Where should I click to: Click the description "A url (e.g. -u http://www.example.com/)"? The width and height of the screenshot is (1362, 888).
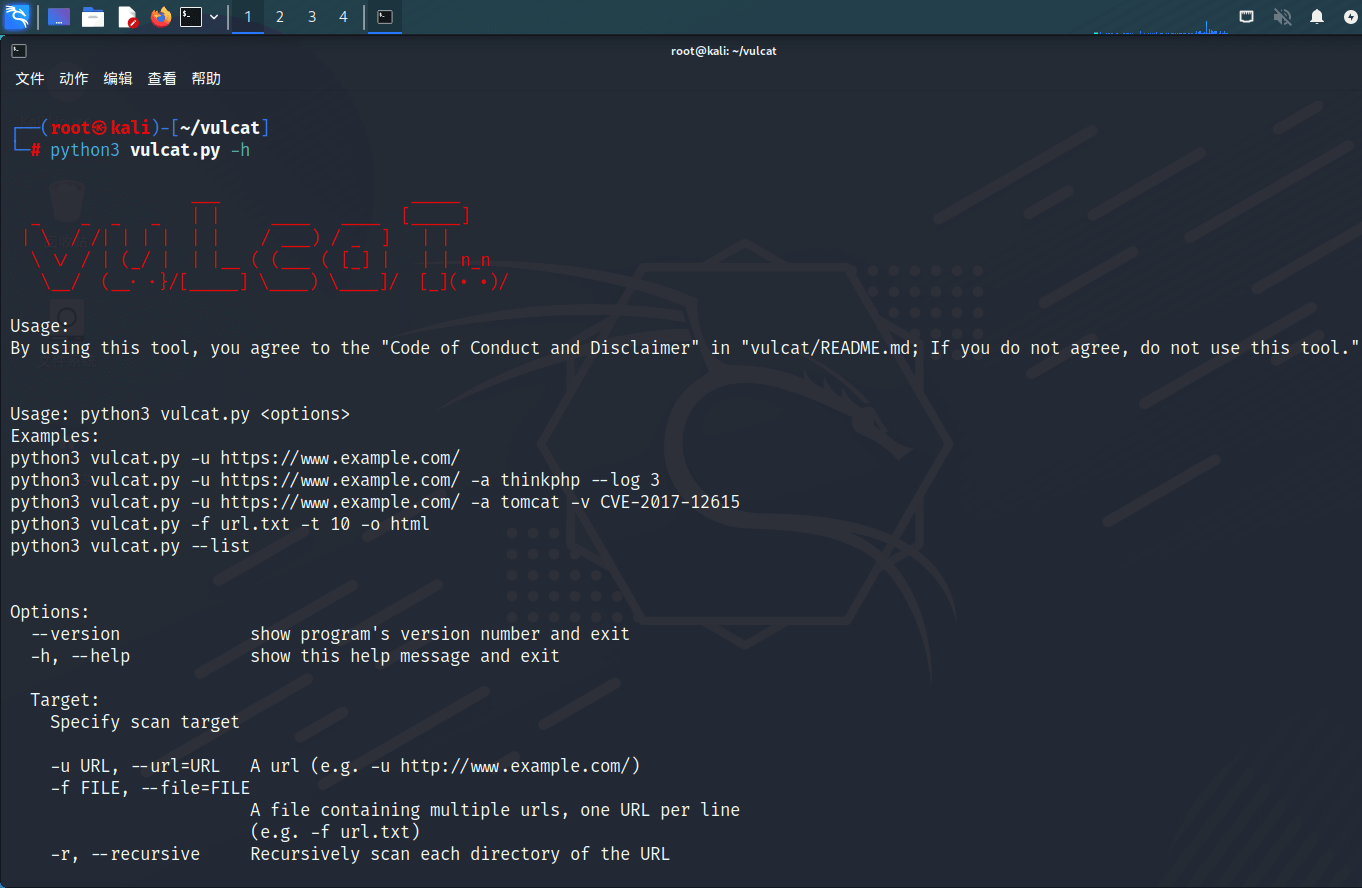coord(445,766)
